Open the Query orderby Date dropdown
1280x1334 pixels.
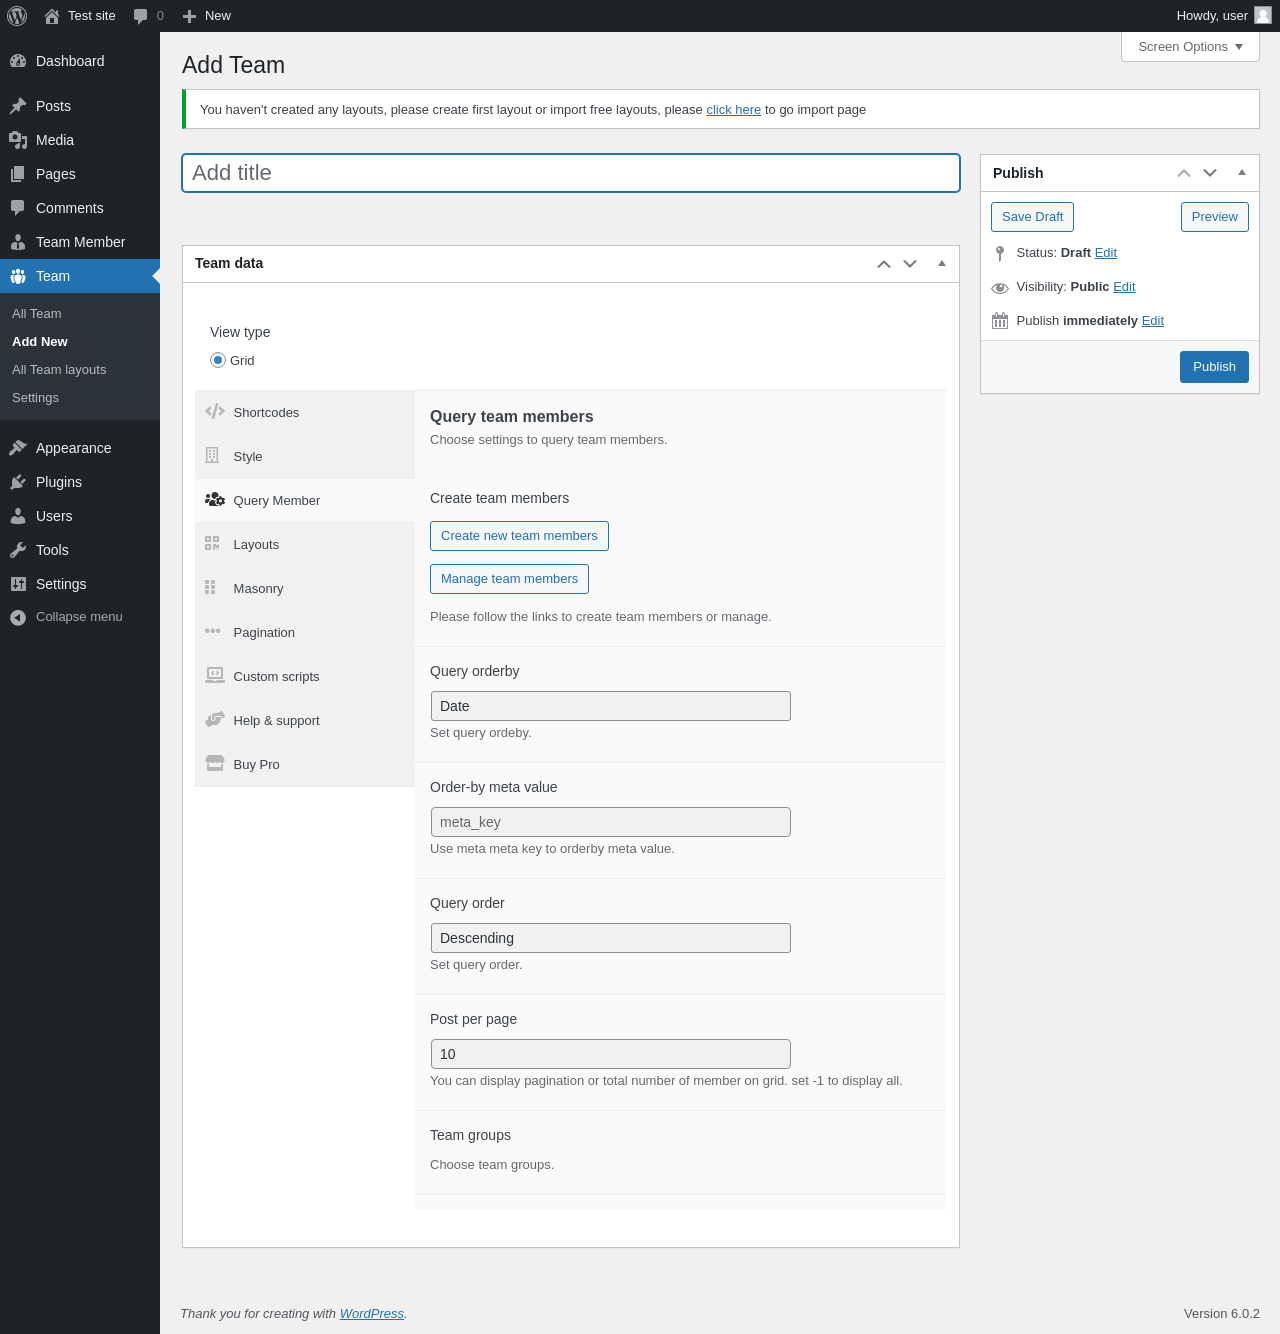click(611, 706)
